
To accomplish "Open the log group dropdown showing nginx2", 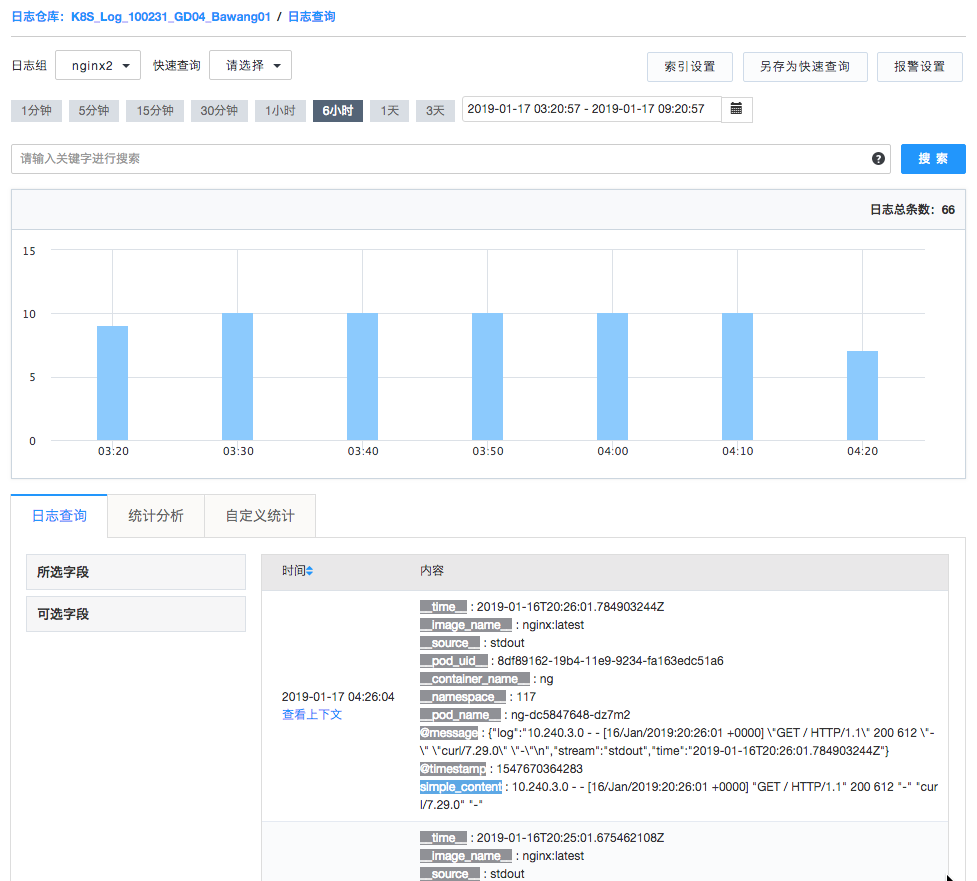I will pos(97,64).
